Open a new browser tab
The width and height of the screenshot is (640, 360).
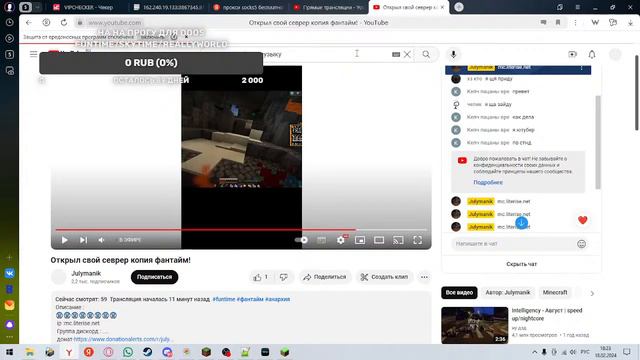(x=459, y=7)
